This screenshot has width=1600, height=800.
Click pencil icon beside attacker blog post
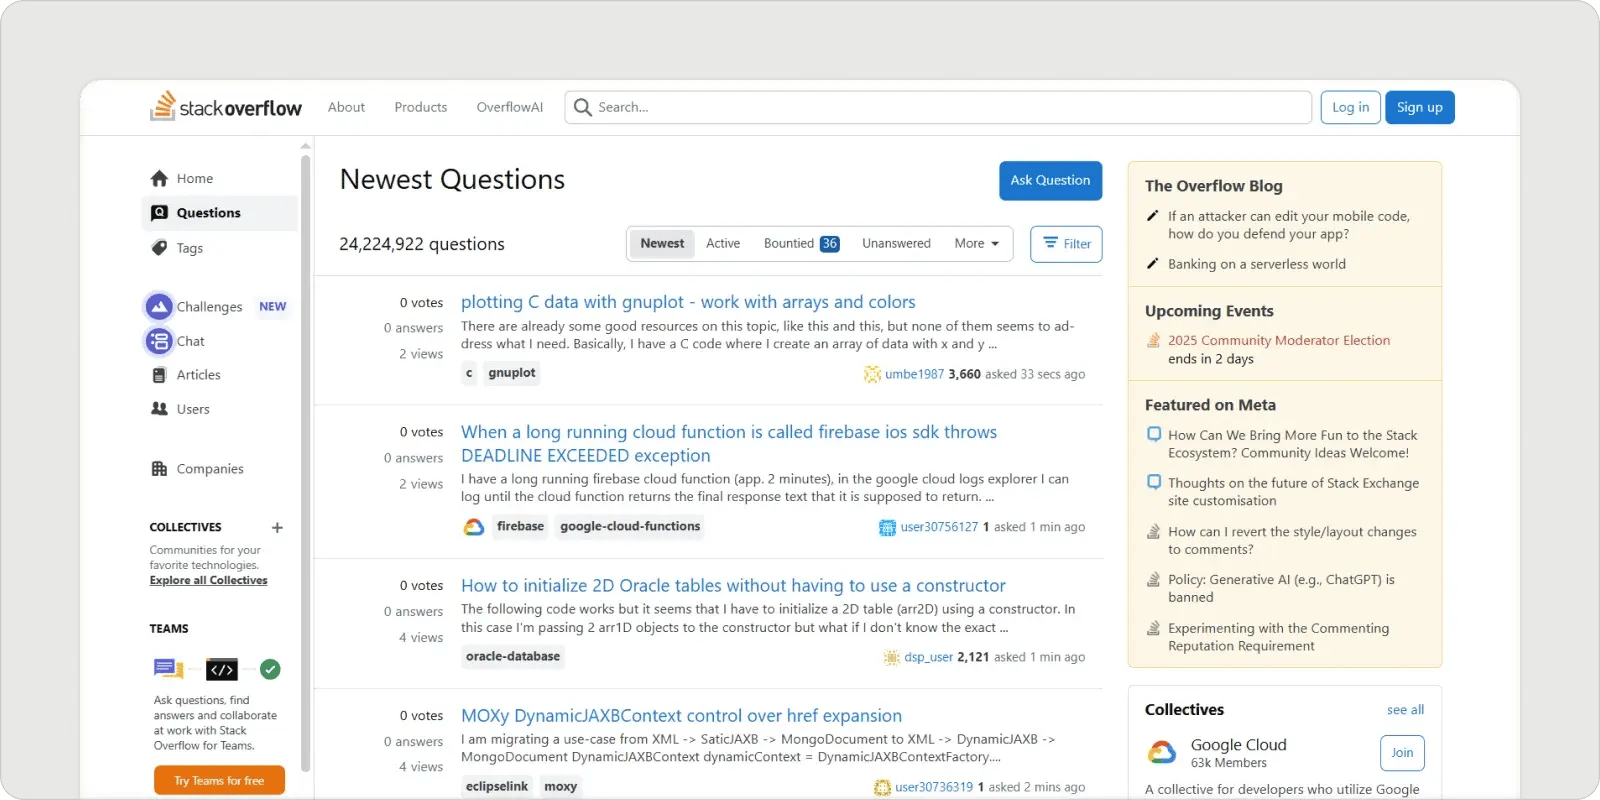point(1153,215)
